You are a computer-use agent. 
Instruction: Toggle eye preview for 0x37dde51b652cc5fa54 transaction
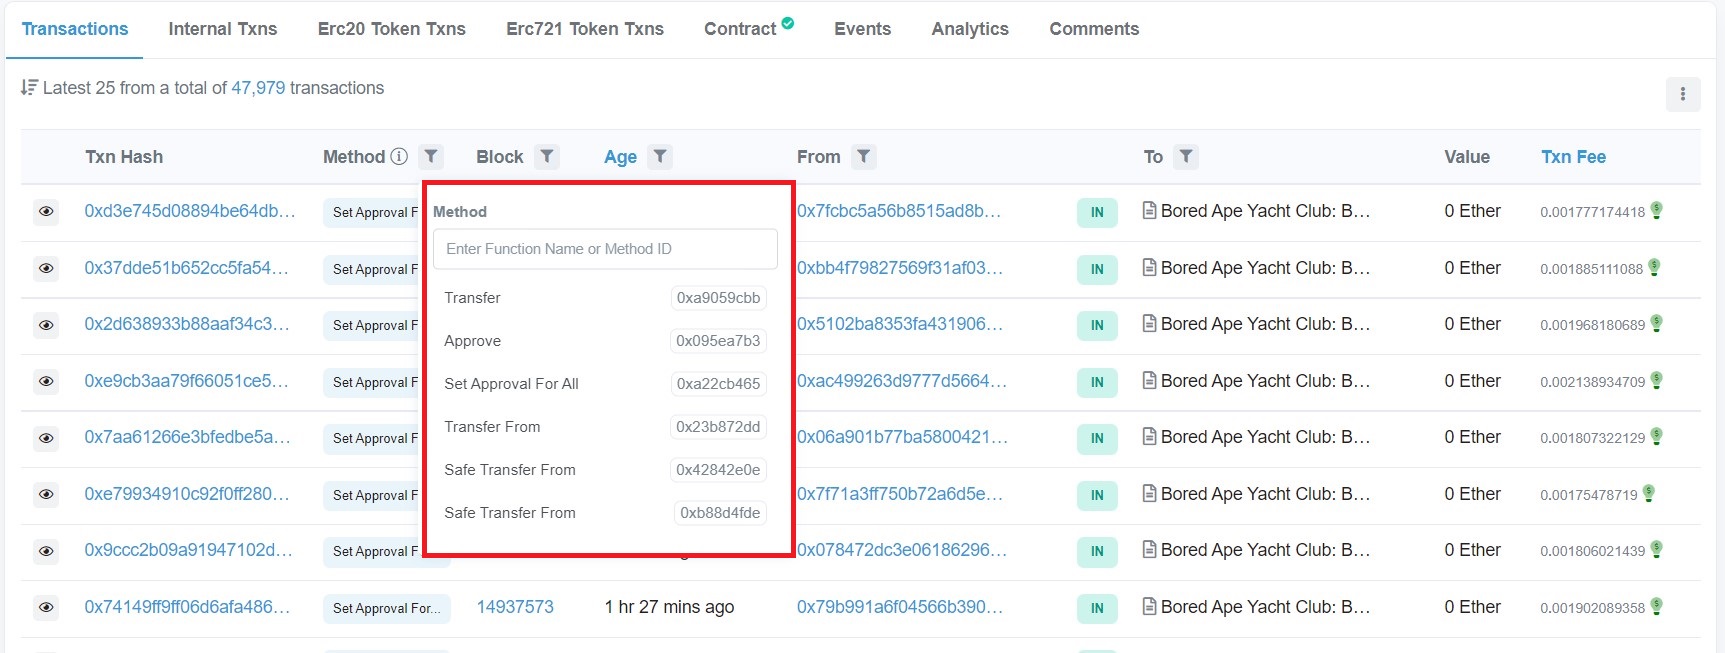[46, 269]
